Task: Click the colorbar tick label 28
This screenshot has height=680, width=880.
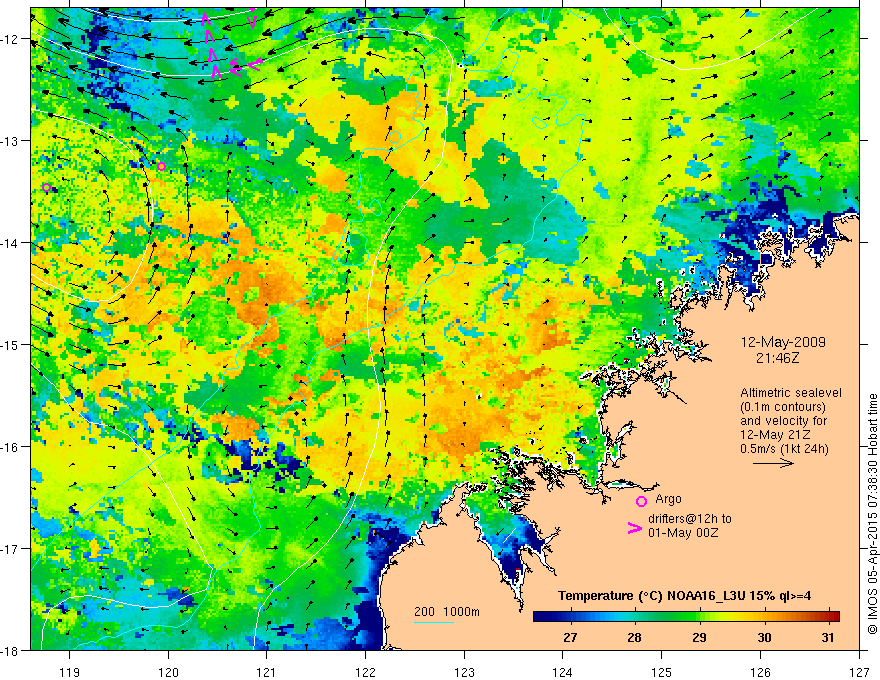Action: (x=634, y=637)
